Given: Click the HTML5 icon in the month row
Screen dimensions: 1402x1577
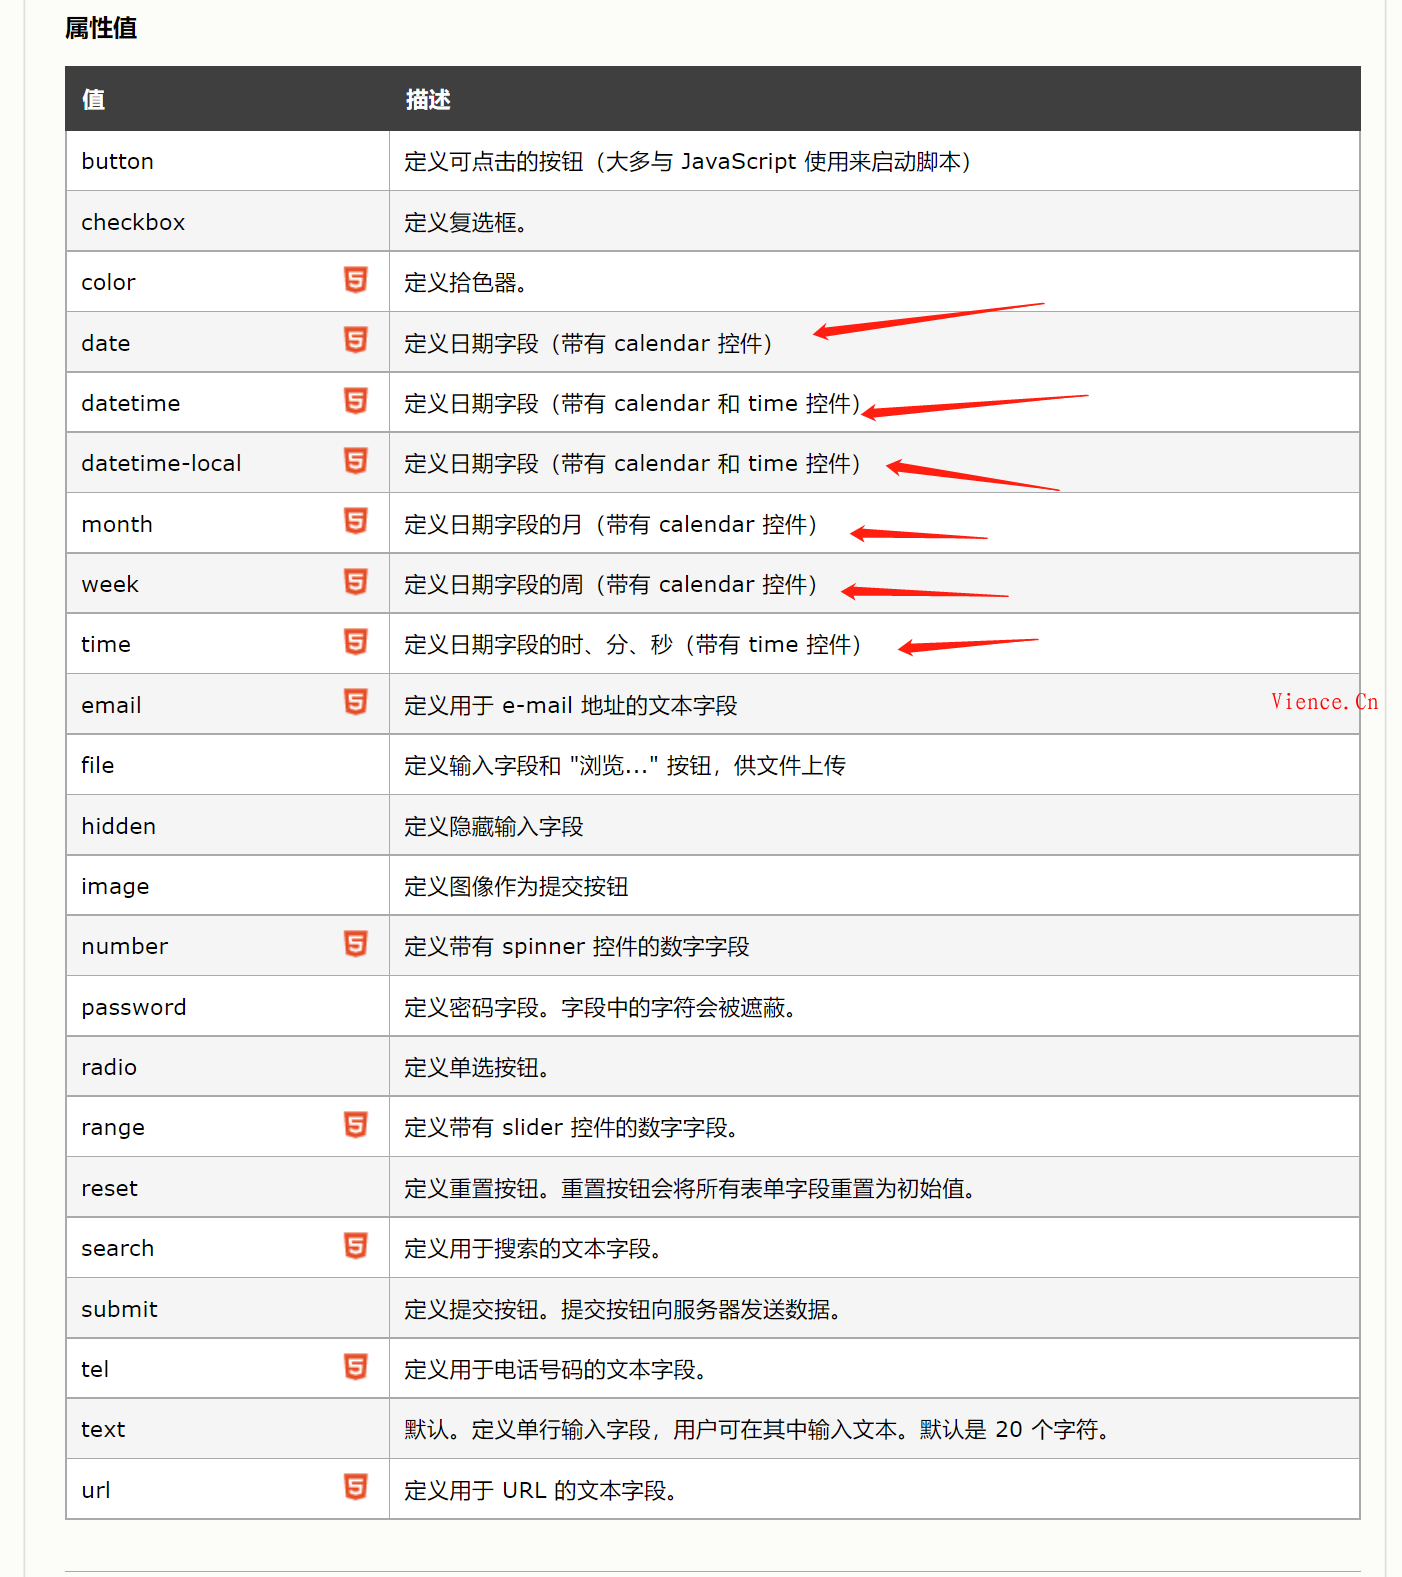Looking at the screenshot, I should 355,521.
